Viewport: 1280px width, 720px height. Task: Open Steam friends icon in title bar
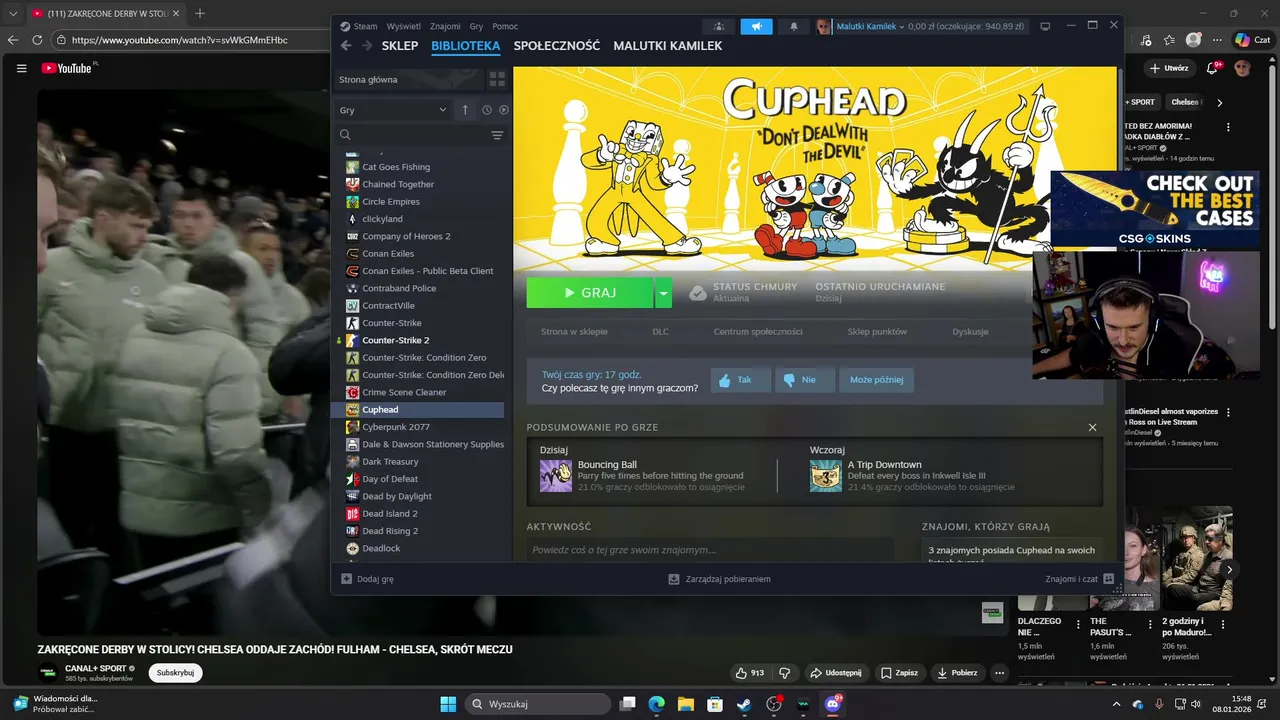718,27
